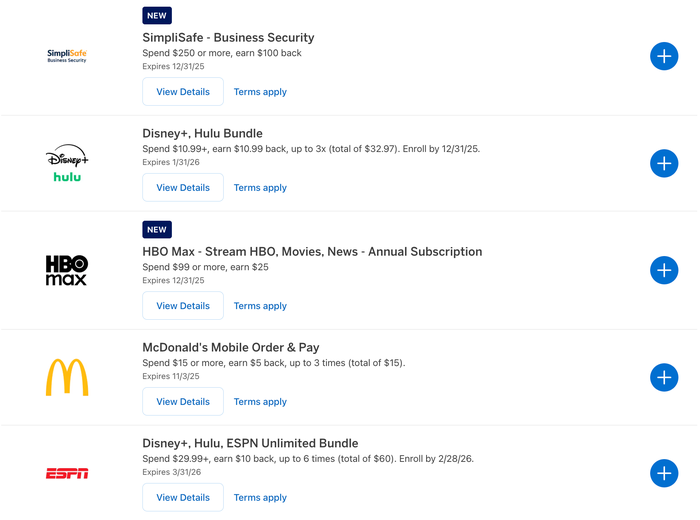View Details for SimpliSafe offer
Screen dimensions: 700x520
point(183,92)
